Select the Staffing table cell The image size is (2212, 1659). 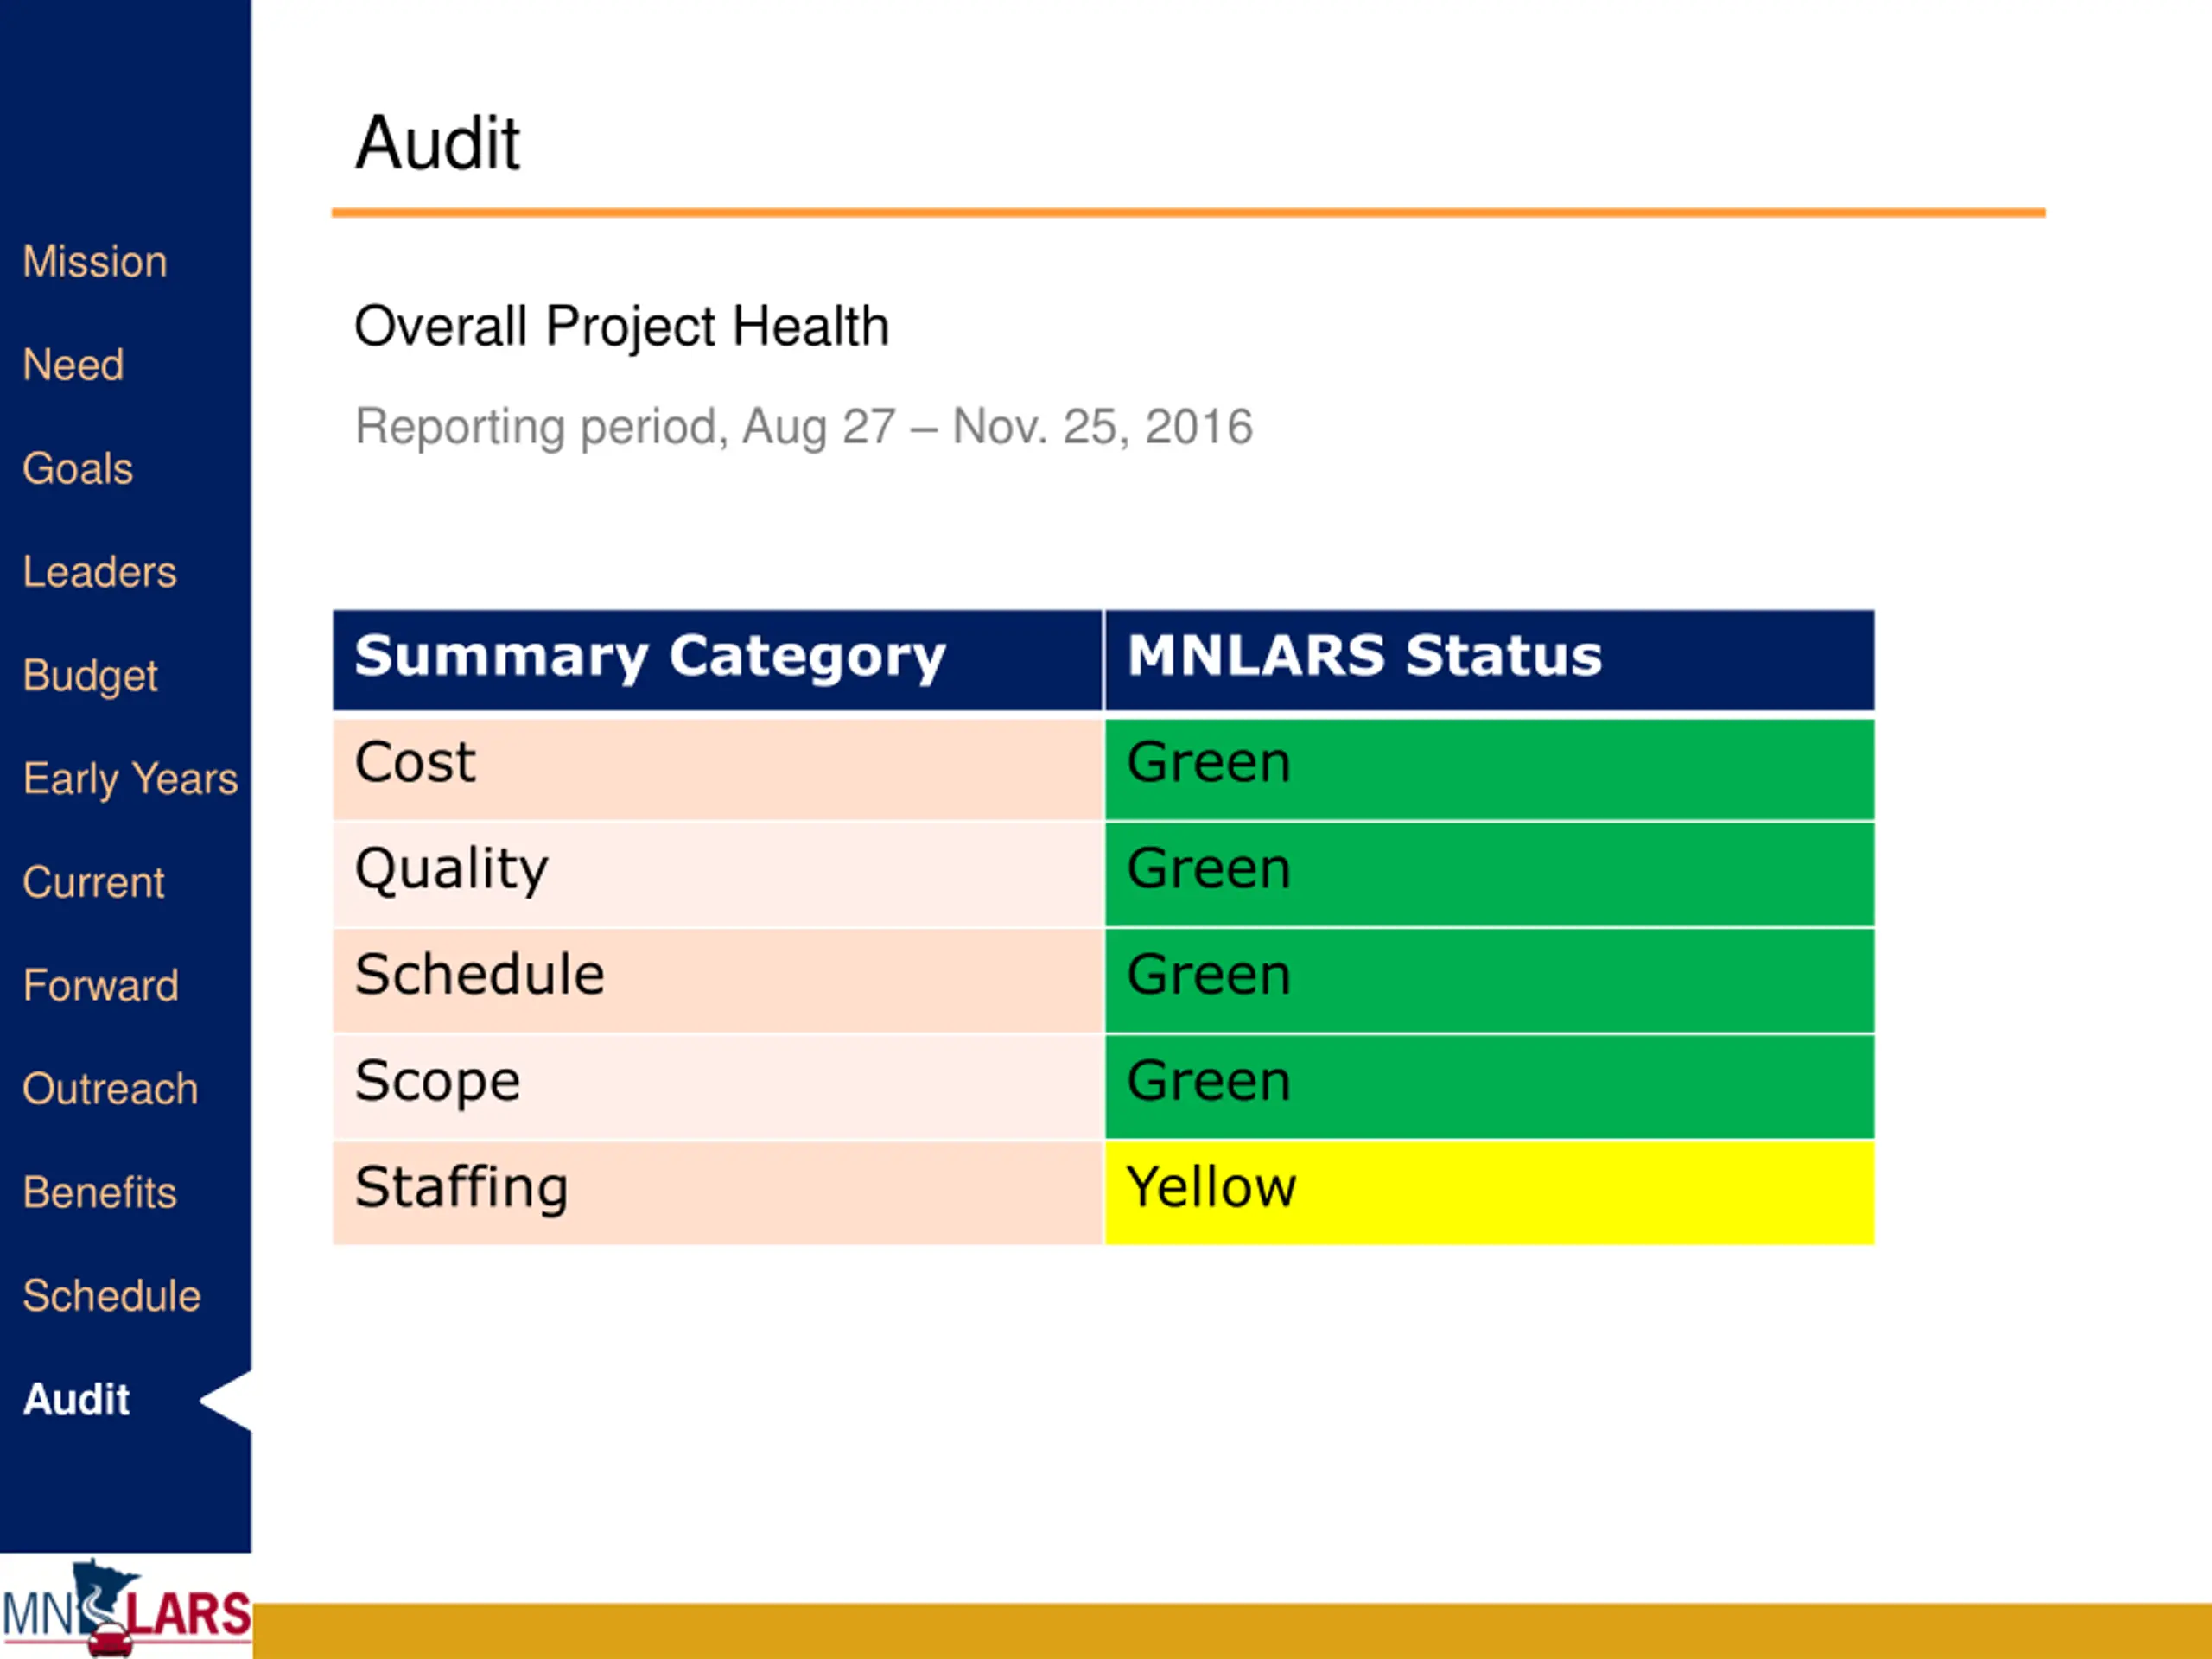(718, 1193)
